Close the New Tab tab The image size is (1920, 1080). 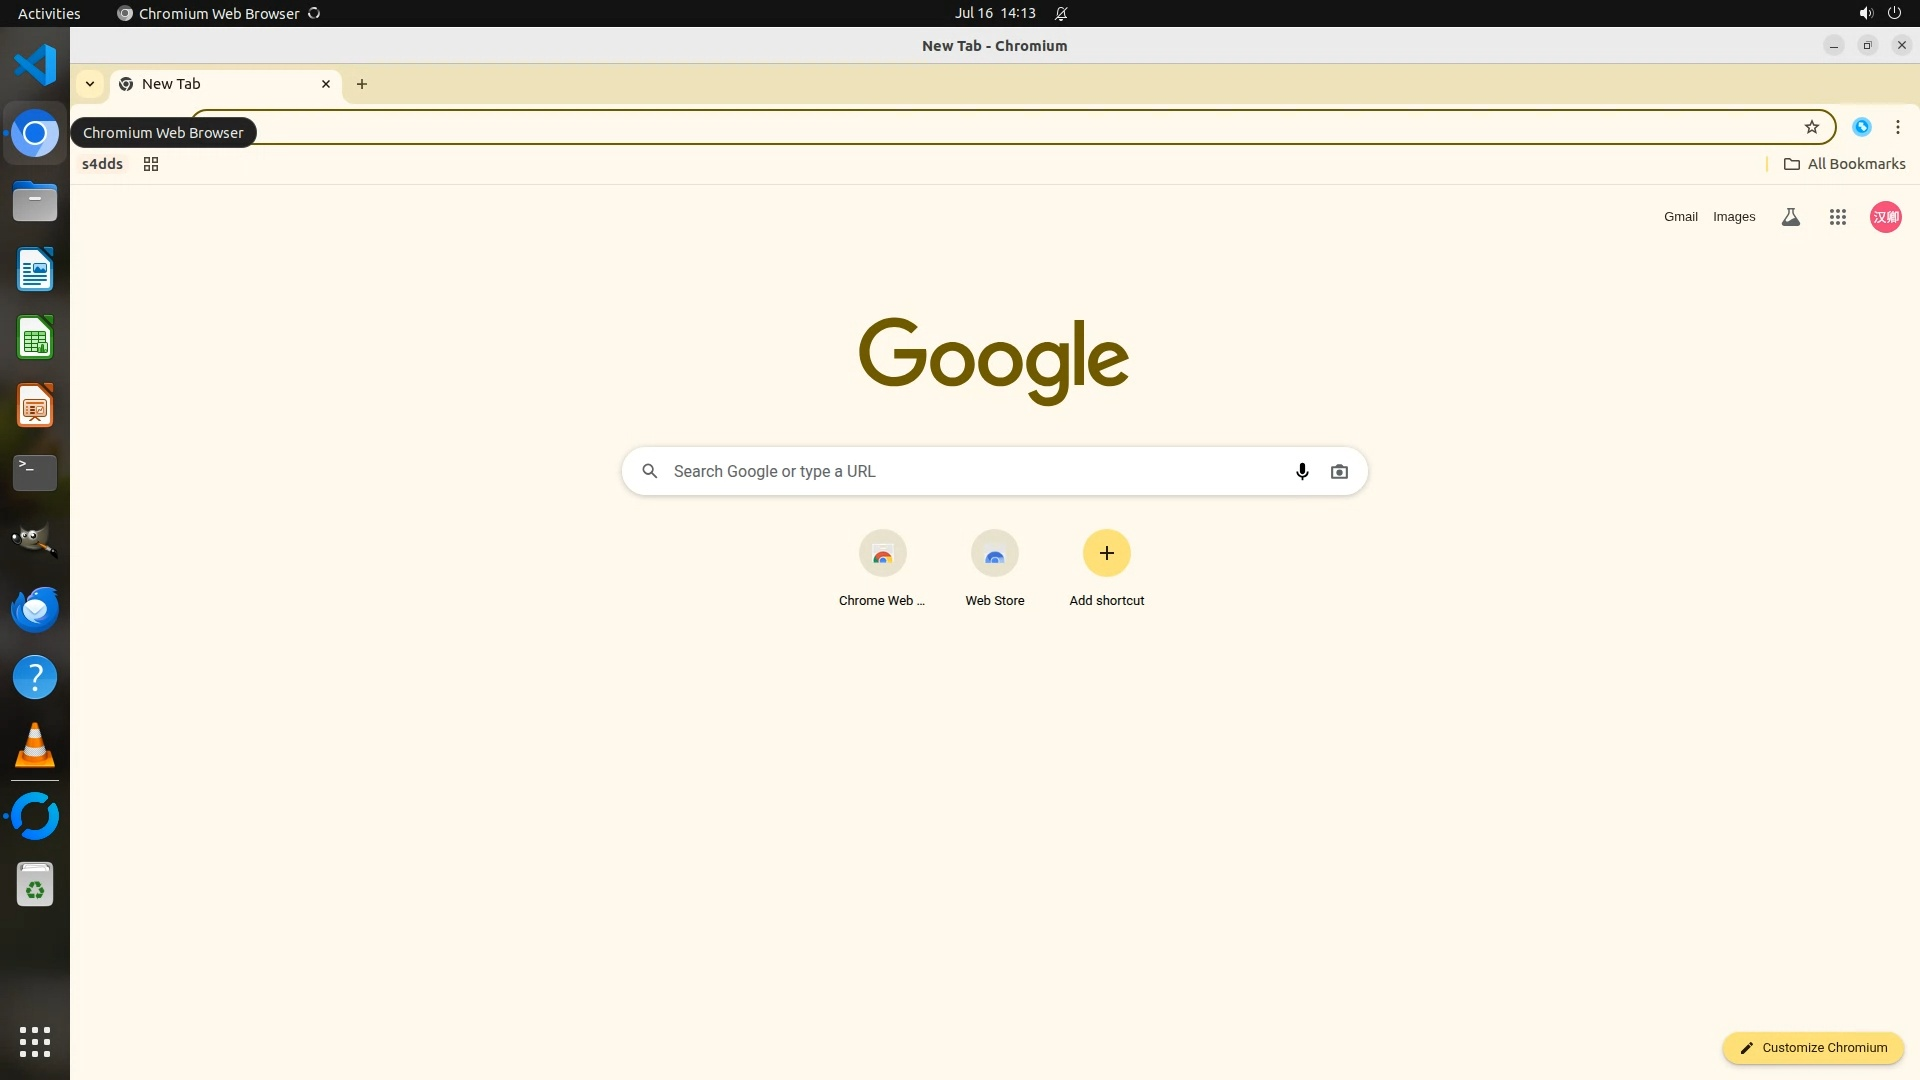click(x=325, y=84)
